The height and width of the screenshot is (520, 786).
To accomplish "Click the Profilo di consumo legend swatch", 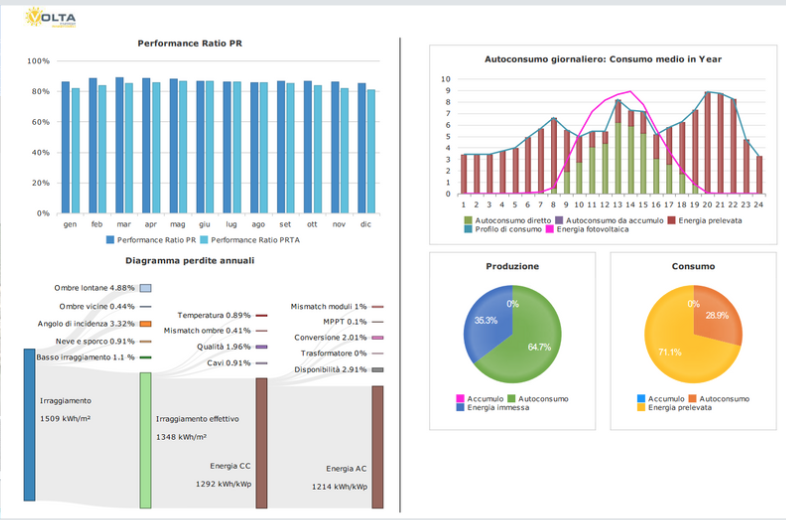I will tap(468, 229).
